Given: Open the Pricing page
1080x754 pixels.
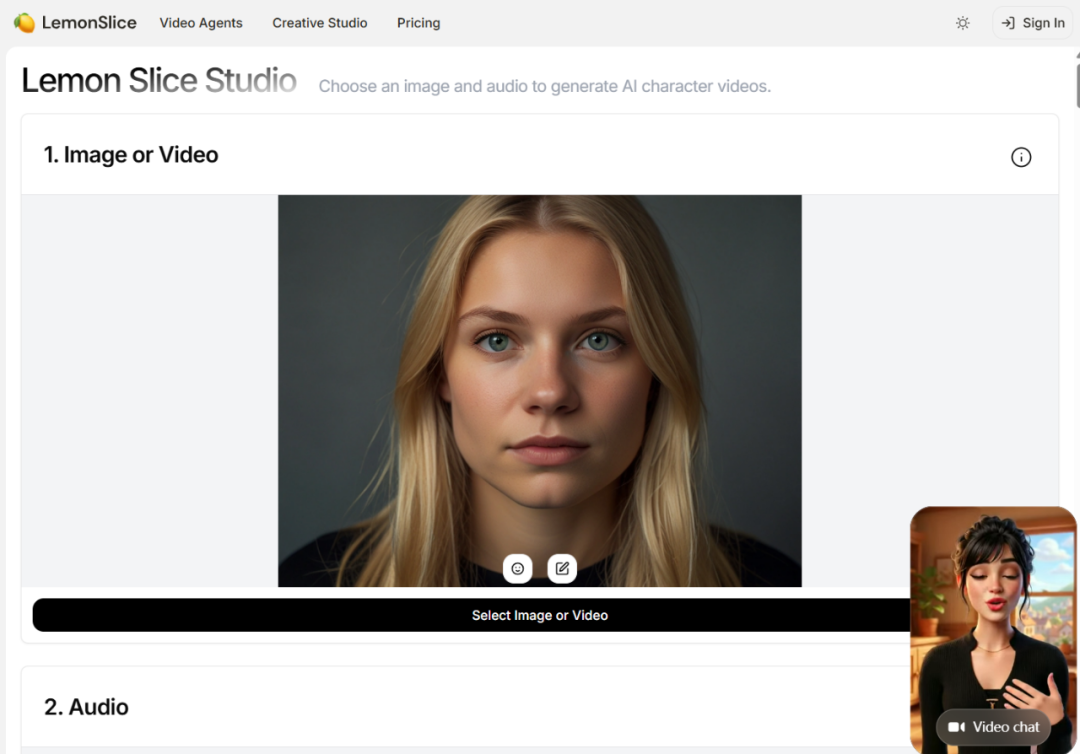Looking at the screenshot, I should click(418, 23).
